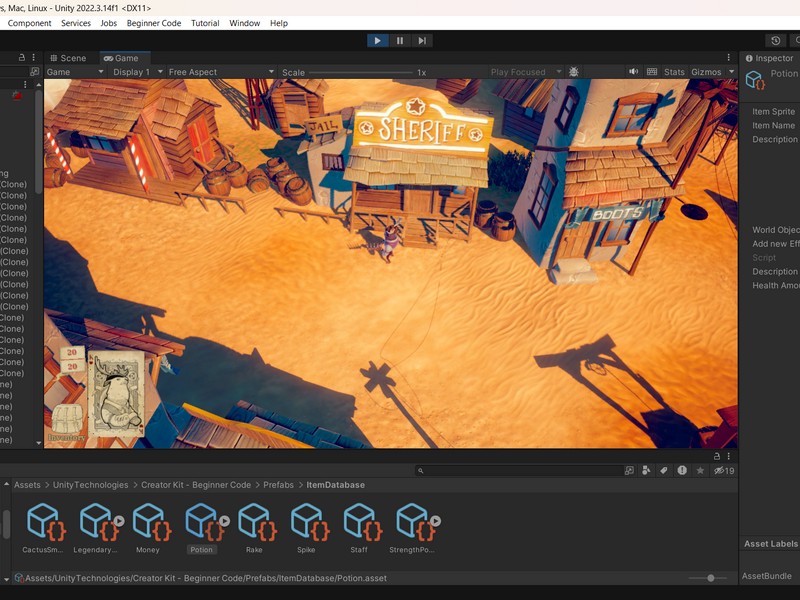This screenshot has height=600, width=800.
Task: Open the Inspector tab
Action: click(x=769, y=58)
